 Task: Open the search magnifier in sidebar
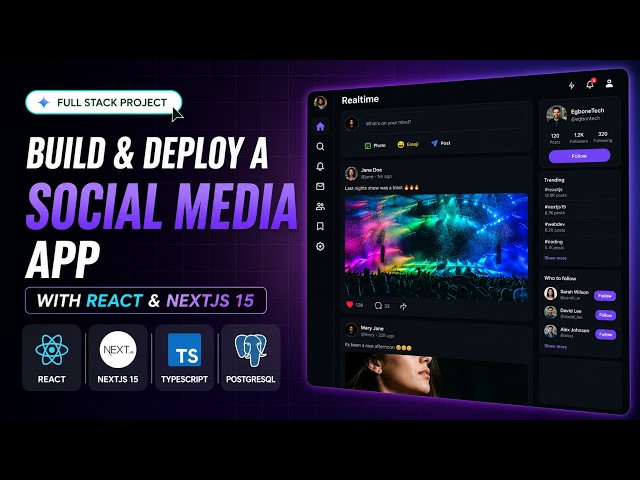pyautogui.click(x=320, y=147)
